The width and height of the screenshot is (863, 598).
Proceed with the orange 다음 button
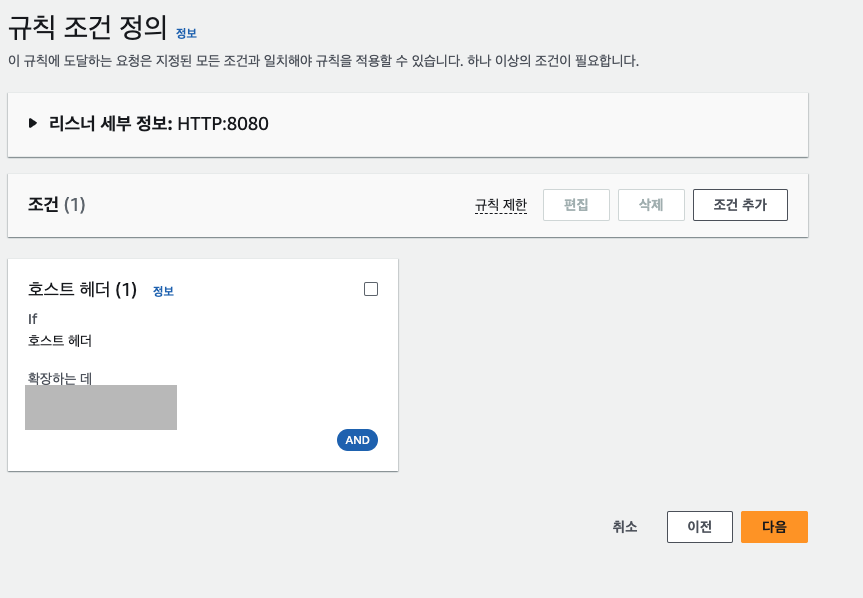point(774,526)
